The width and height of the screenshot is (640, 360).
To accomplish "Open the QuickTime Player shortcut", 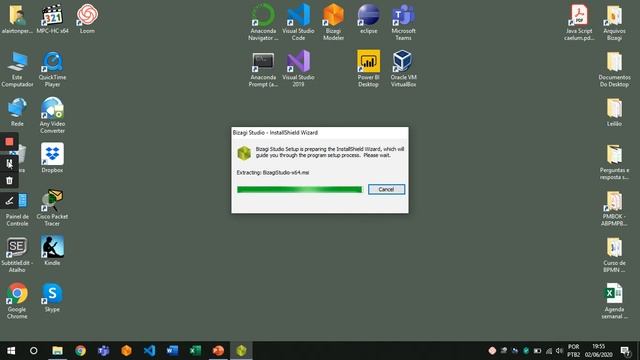I will coord(52,69).
